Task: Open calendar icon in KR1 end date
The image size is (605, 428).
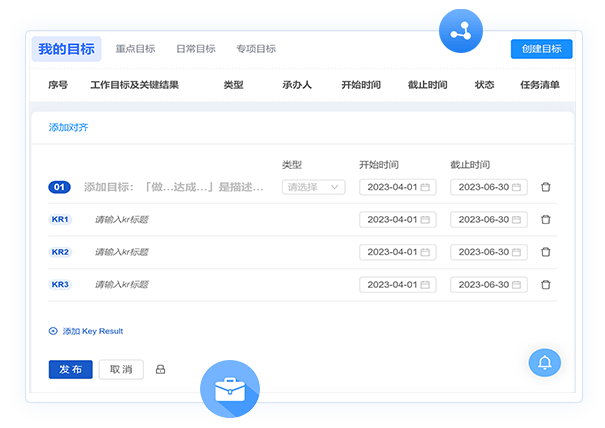Action: coord(516,220)
